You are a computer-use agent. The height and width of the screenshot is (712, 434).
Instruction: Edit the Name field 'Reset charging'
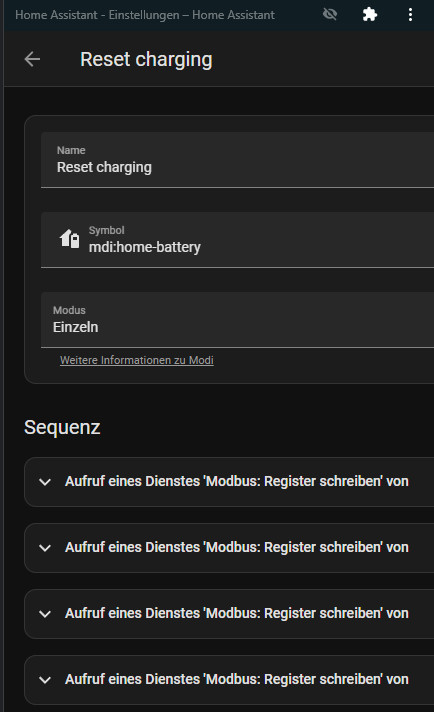237,160
